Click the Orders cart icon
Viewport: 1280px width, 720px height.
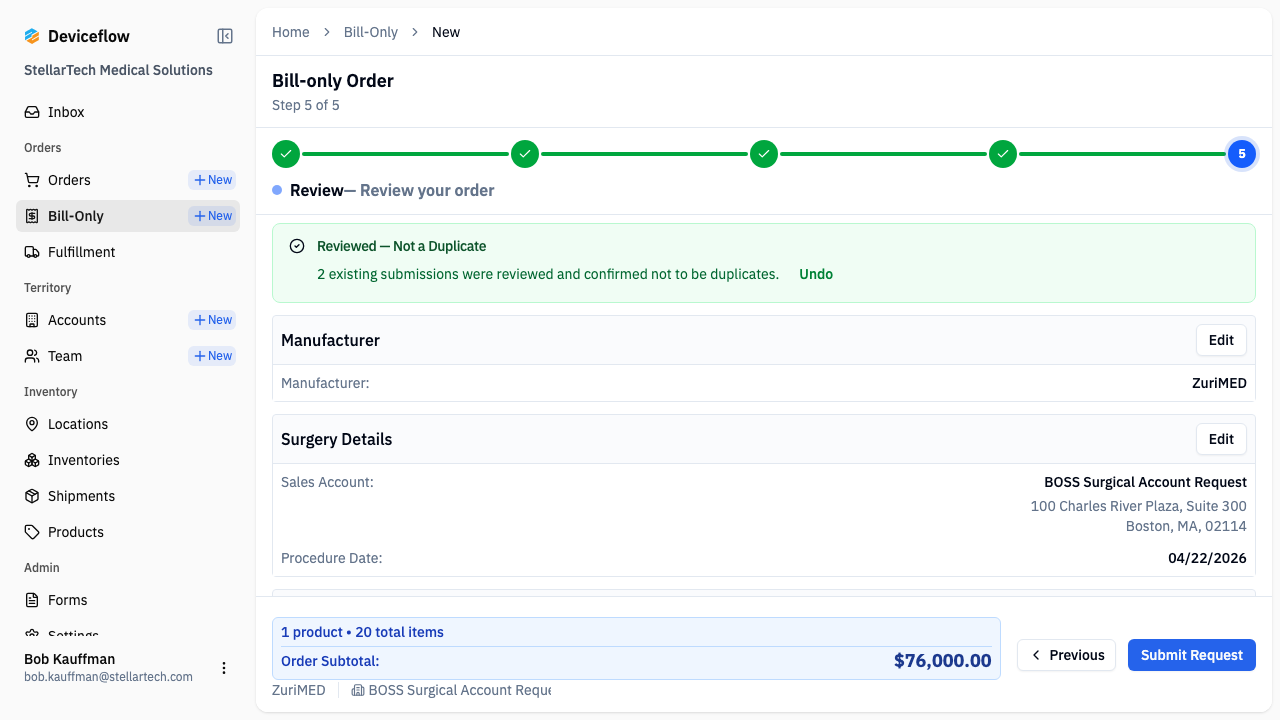click(x=32, y=180)
